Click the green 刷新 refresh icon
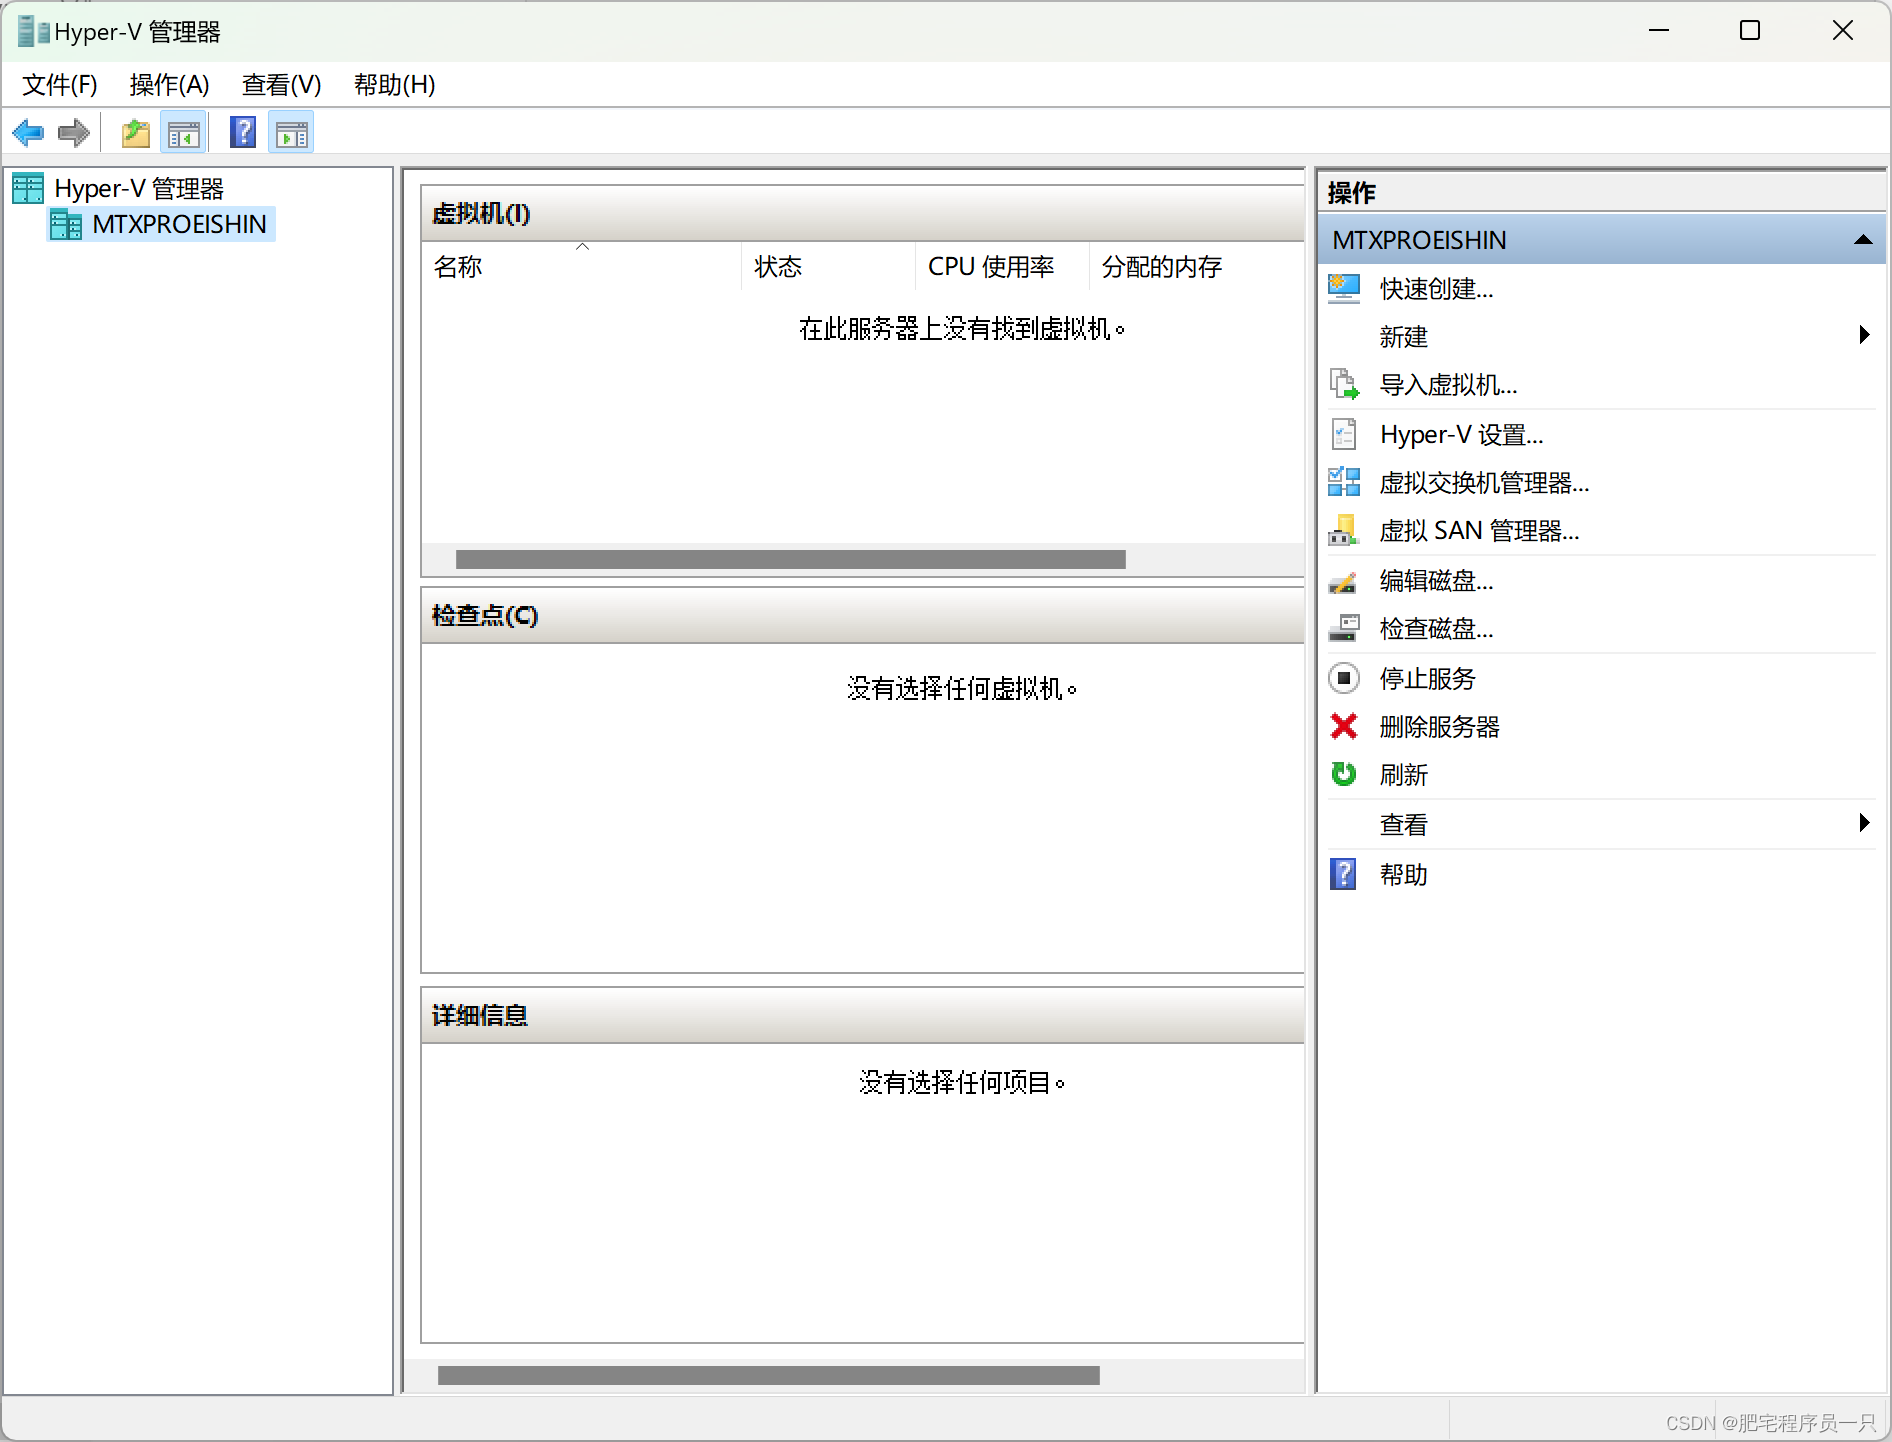The image size is (1892, 1442). click(x=1344, y=774)
